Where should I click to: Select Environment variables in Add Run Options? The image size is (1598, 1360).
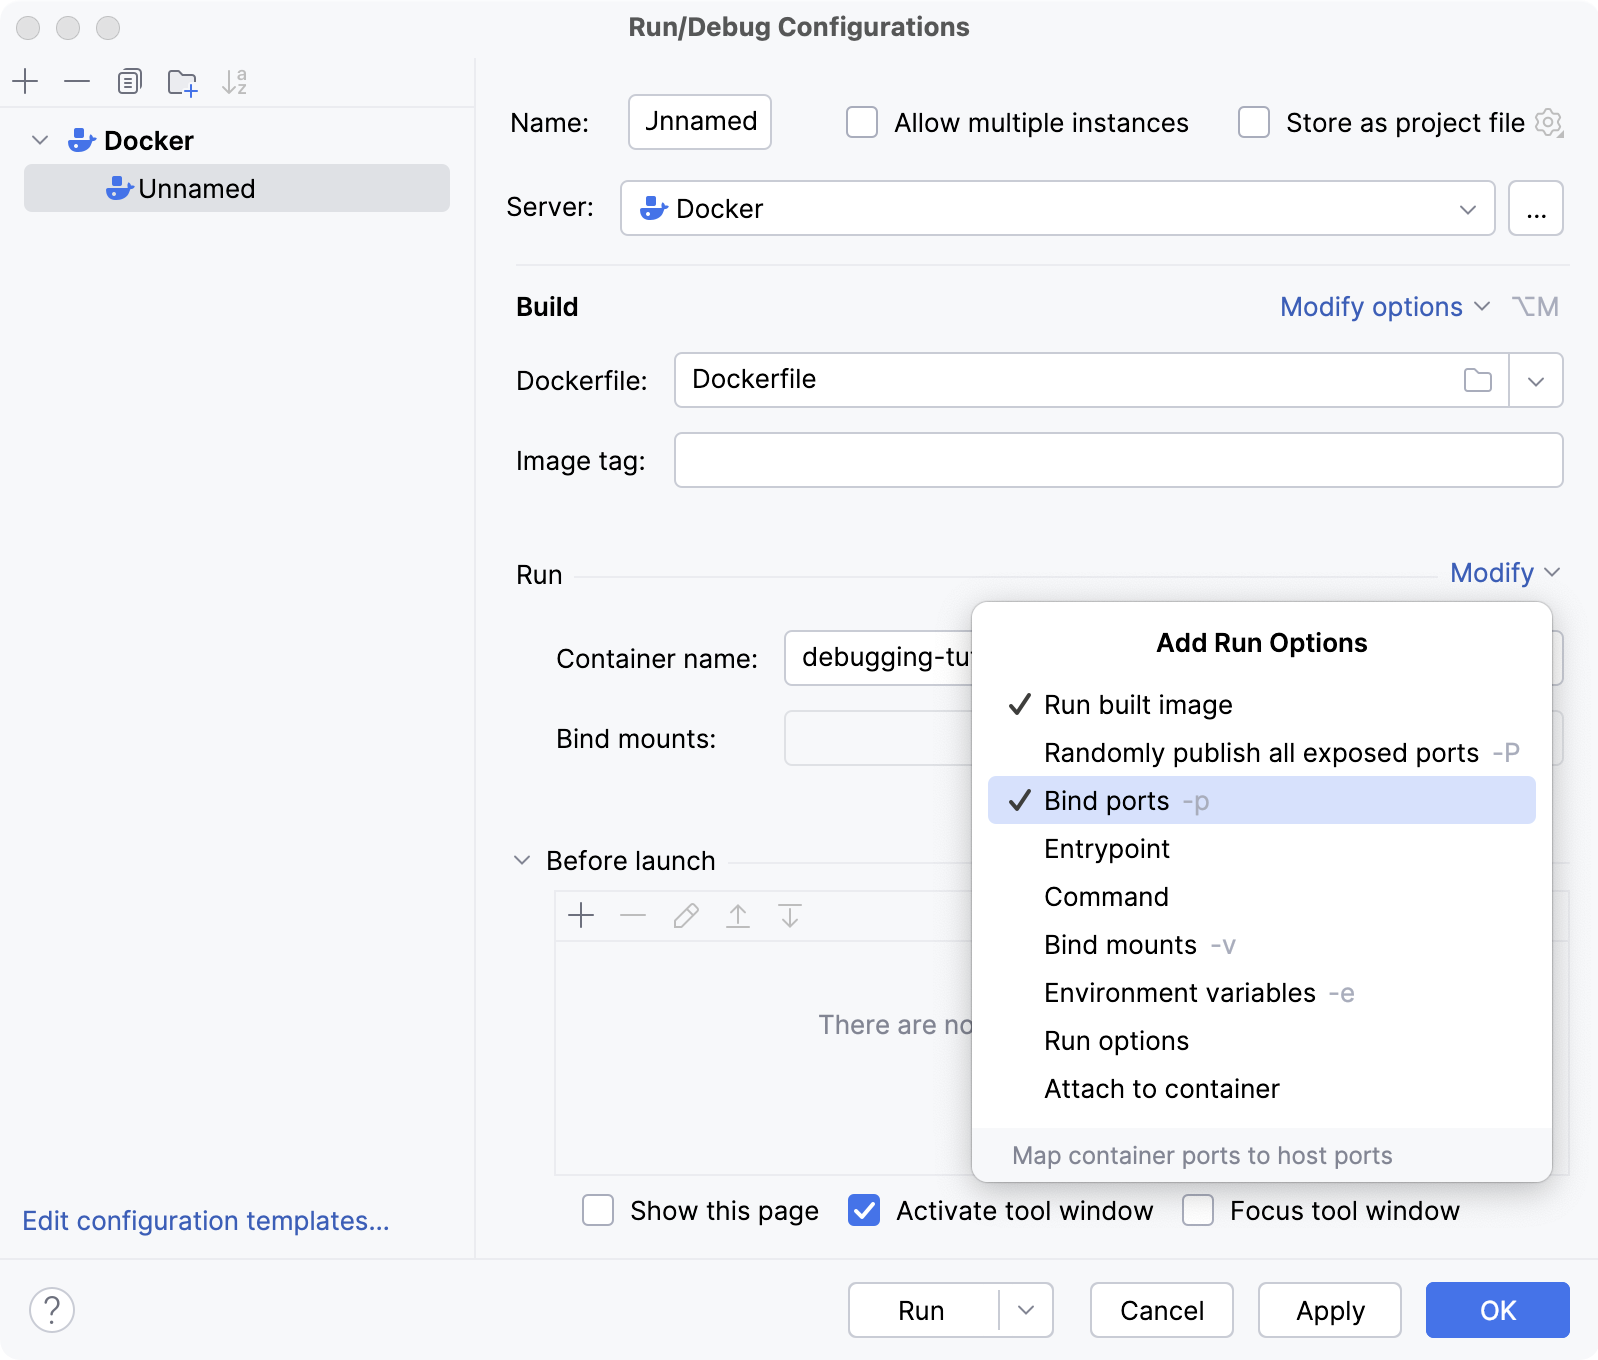coord(1180,993)
